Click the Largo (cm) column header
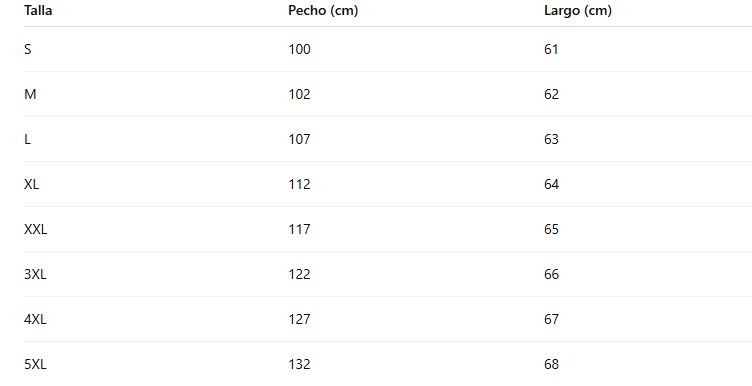This screenshot has height=386, width=752. click(577, 11)
